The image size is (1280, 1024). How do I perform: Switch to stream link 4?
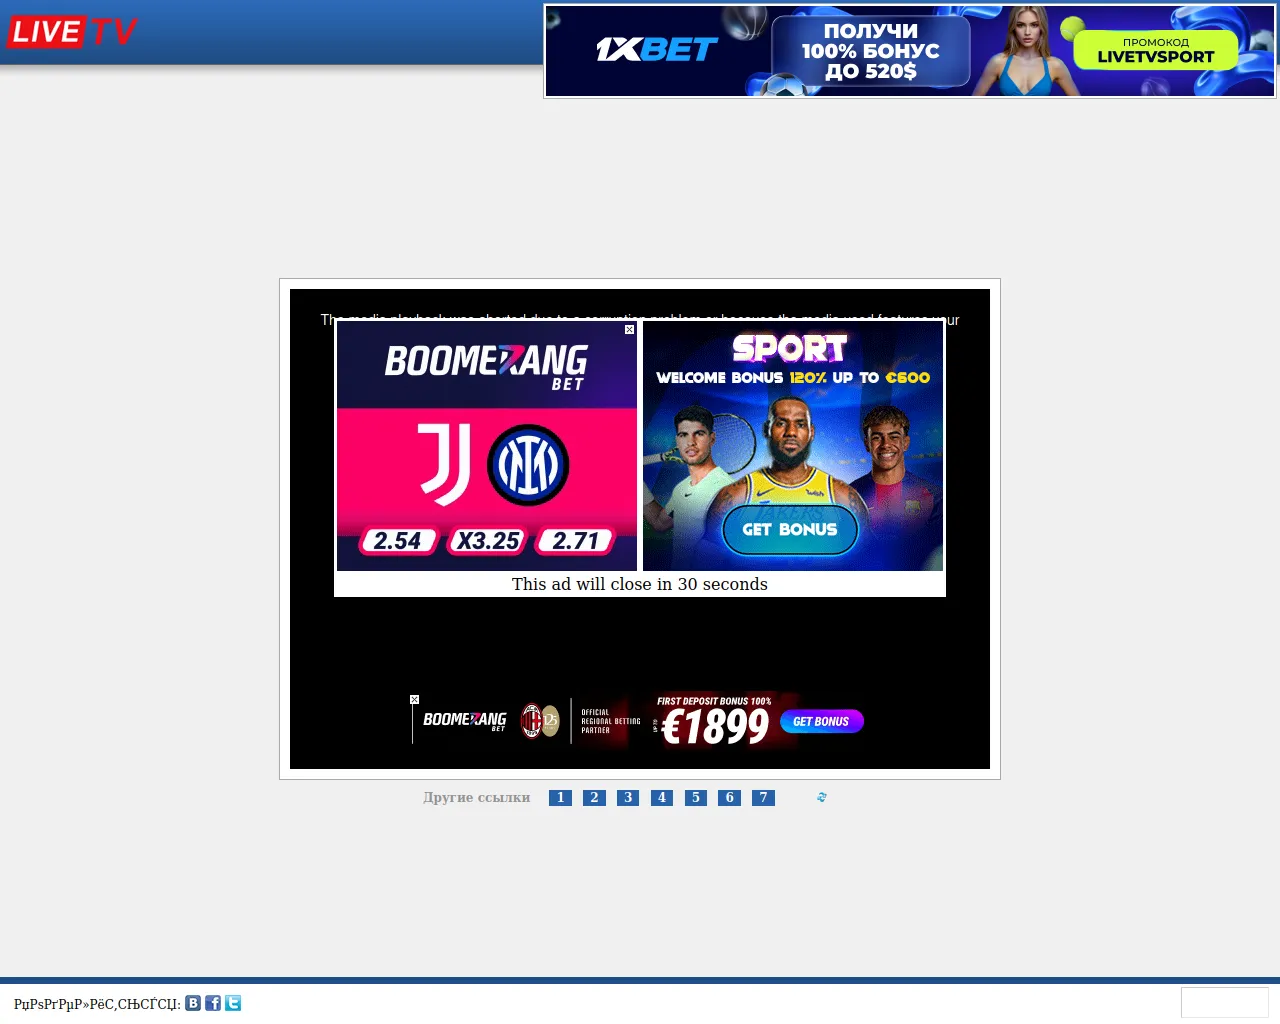(x=662, y=798)
